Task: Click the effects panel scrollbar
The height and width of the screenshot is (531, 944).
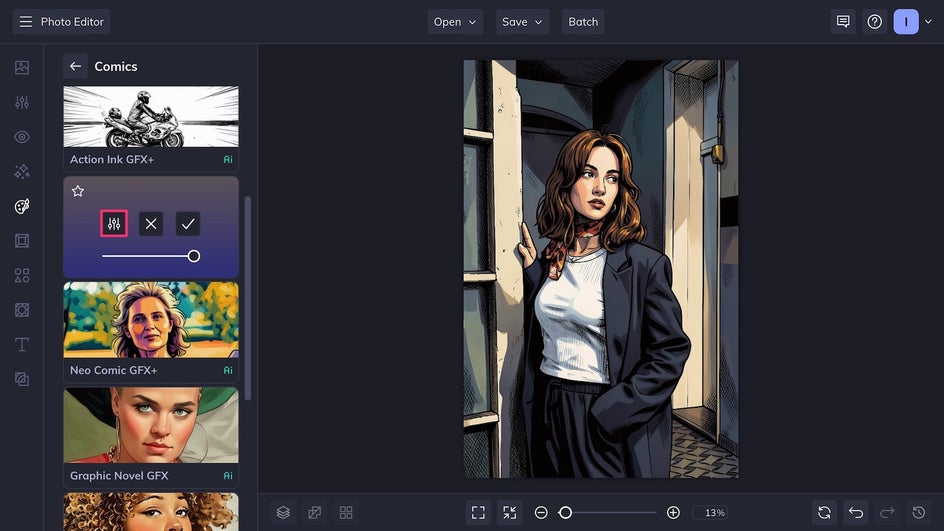Action: [x=247, y=298]
